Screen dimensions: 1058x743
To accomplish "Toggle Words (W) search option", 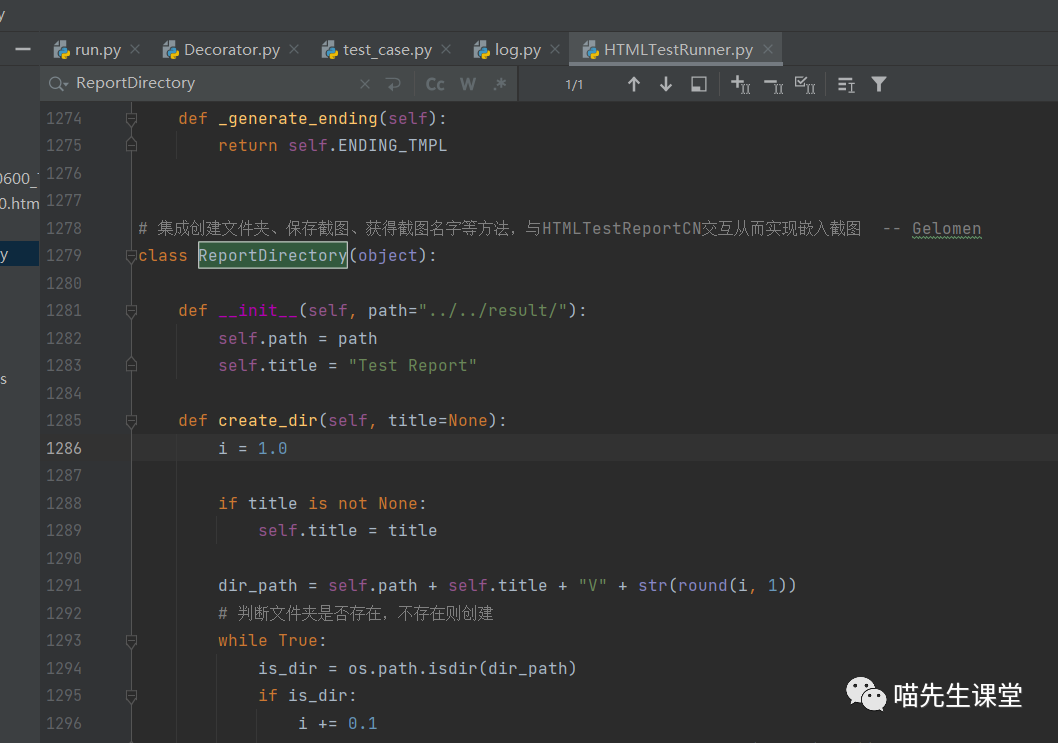I will click(468, 84).
